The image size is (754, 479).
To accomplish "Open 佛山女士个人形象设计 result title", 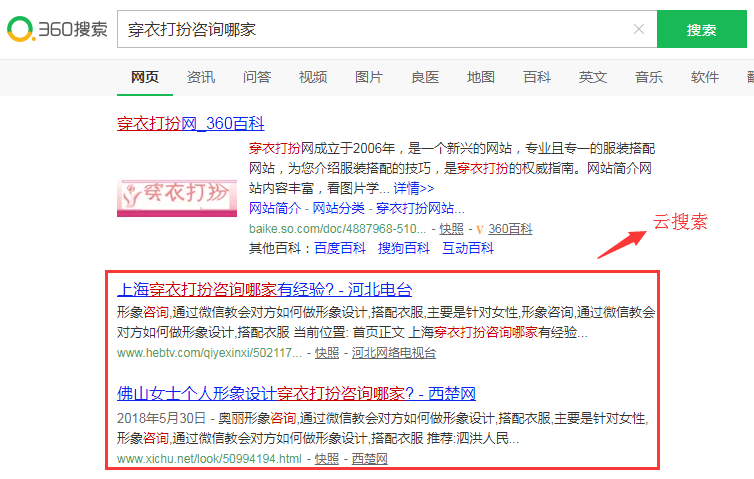I will pos(296,394).
